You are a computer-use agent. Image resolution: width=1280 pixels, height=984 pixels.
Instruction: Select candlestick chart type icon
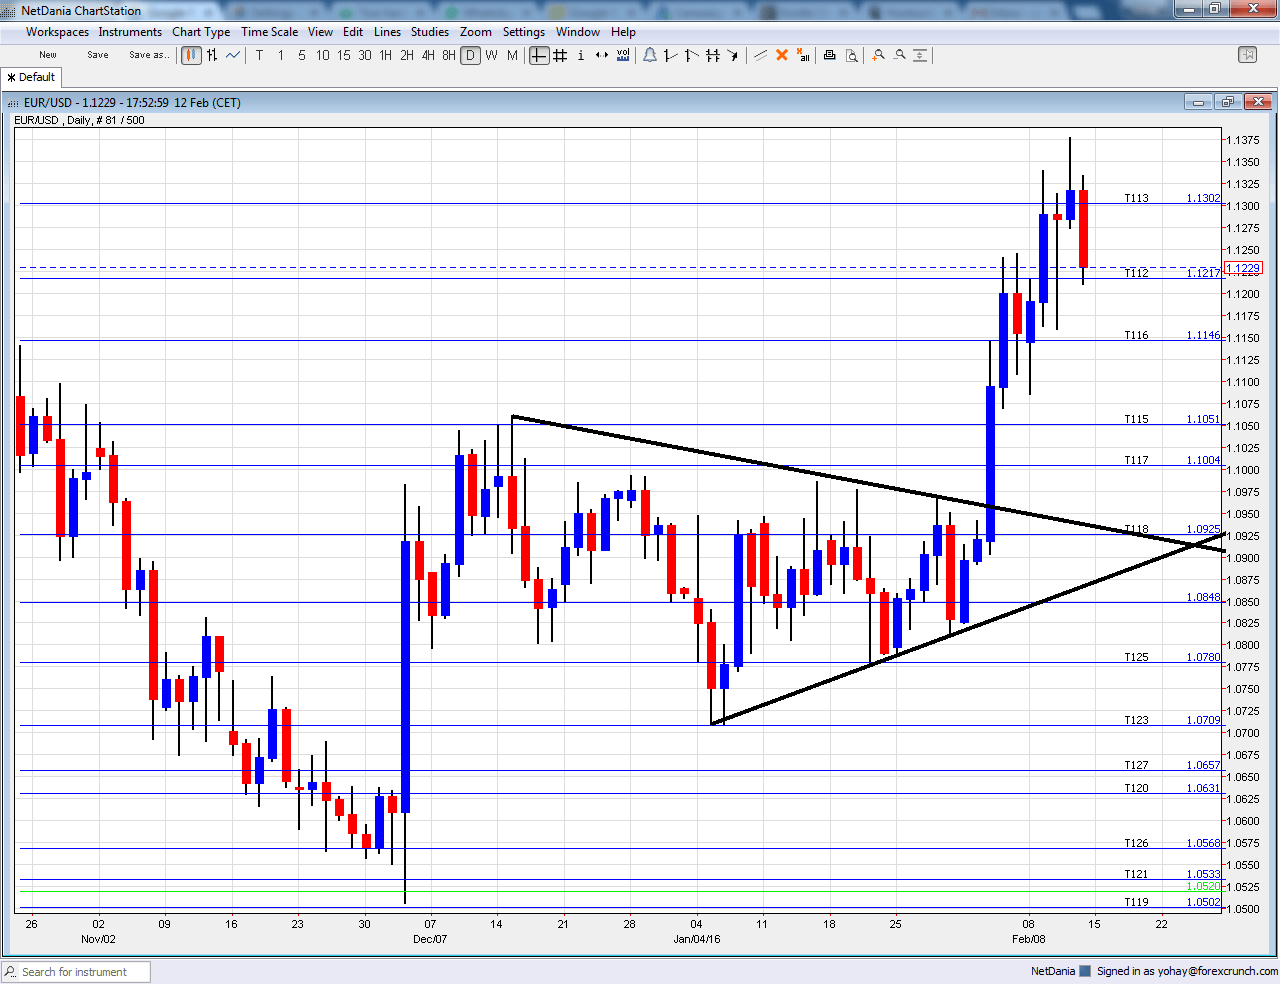click(x=192, y=55)
